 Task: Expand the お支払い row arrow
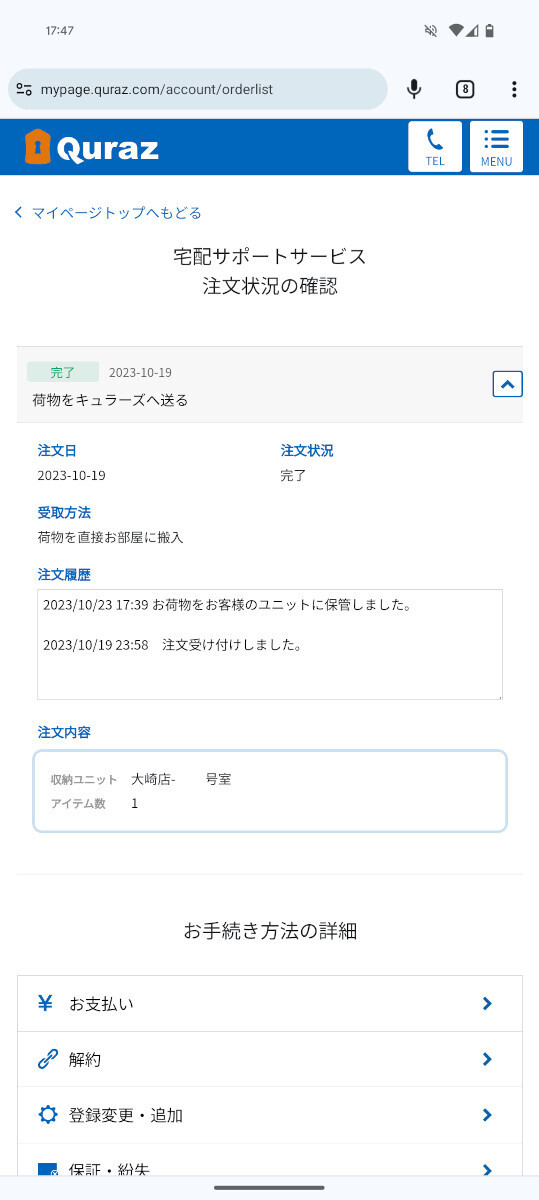(487, 1003)
